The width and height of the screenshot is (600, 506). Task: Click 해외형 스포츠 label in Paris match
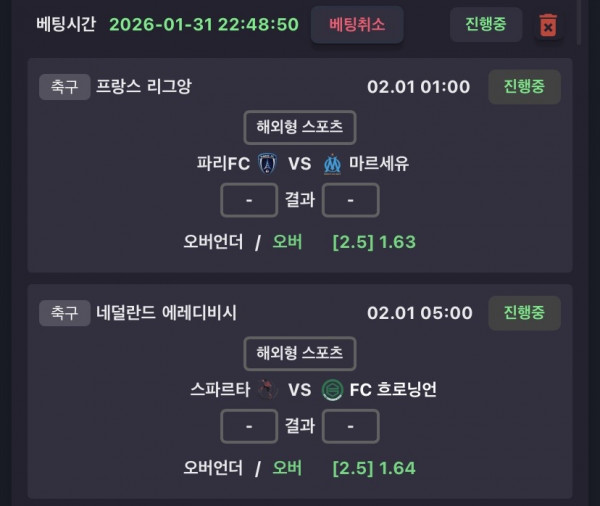point(300,127)
